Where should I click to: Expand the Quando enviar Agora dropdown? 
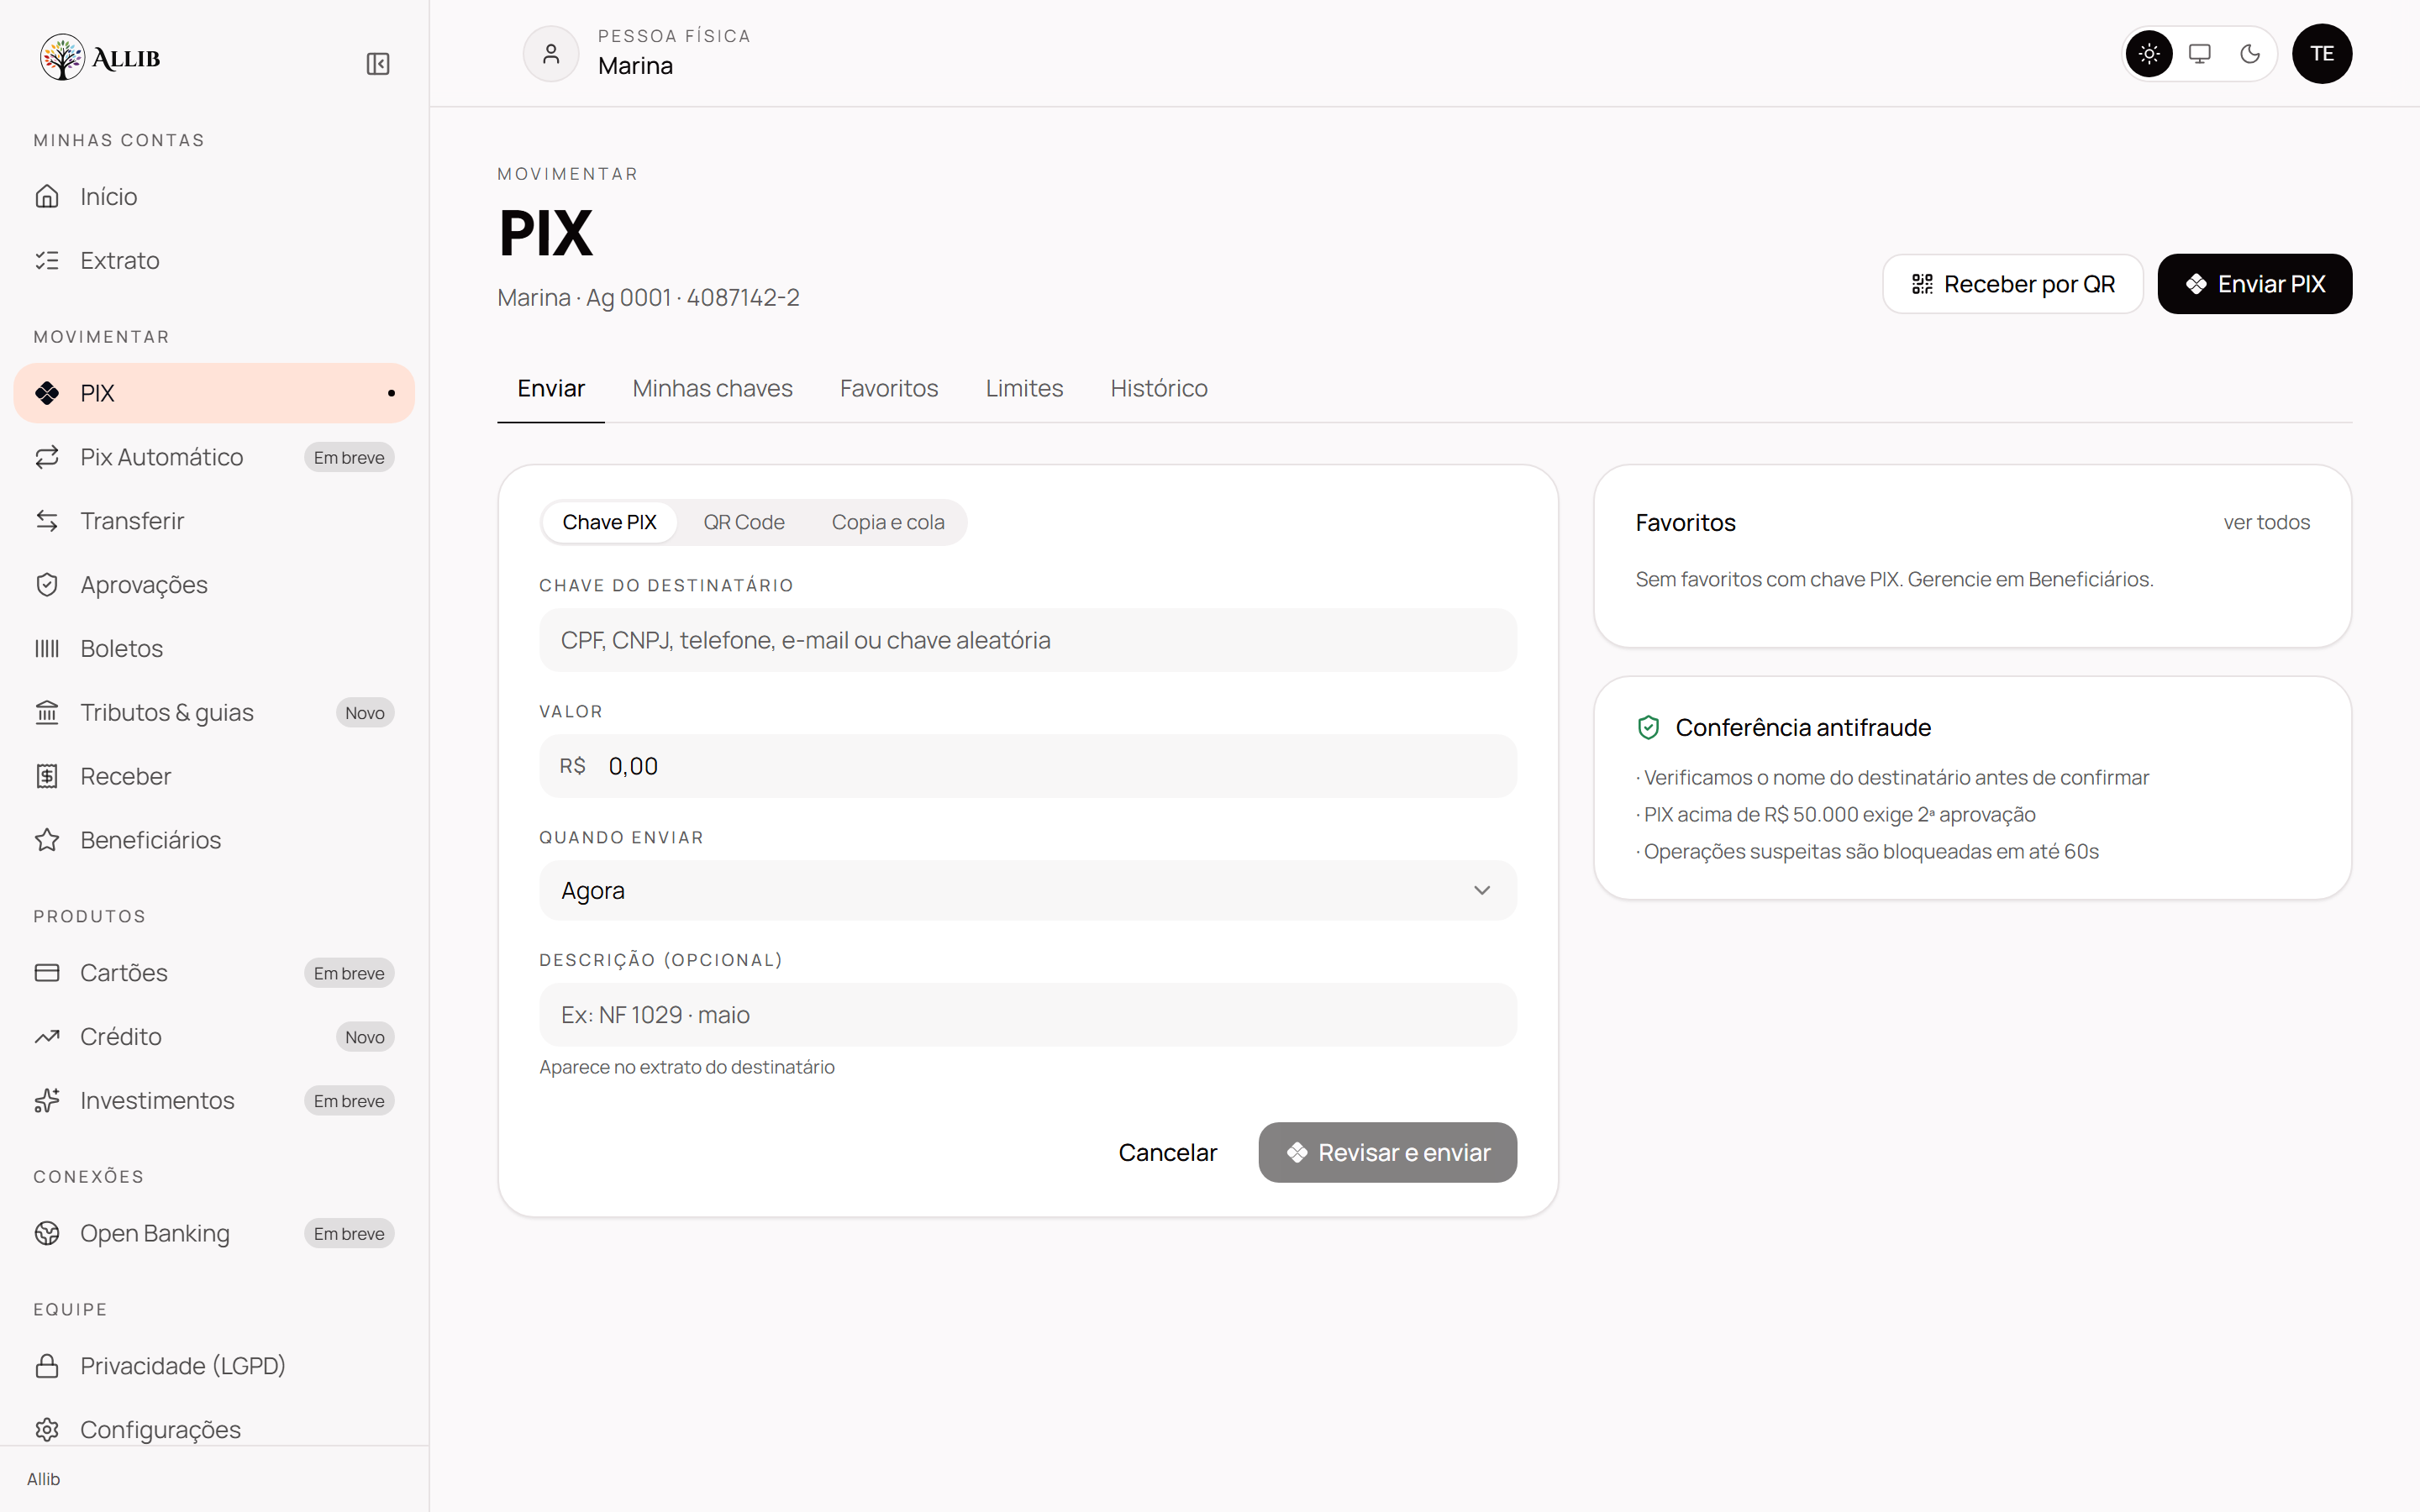pyautogui.click(x=1028, y=890)
